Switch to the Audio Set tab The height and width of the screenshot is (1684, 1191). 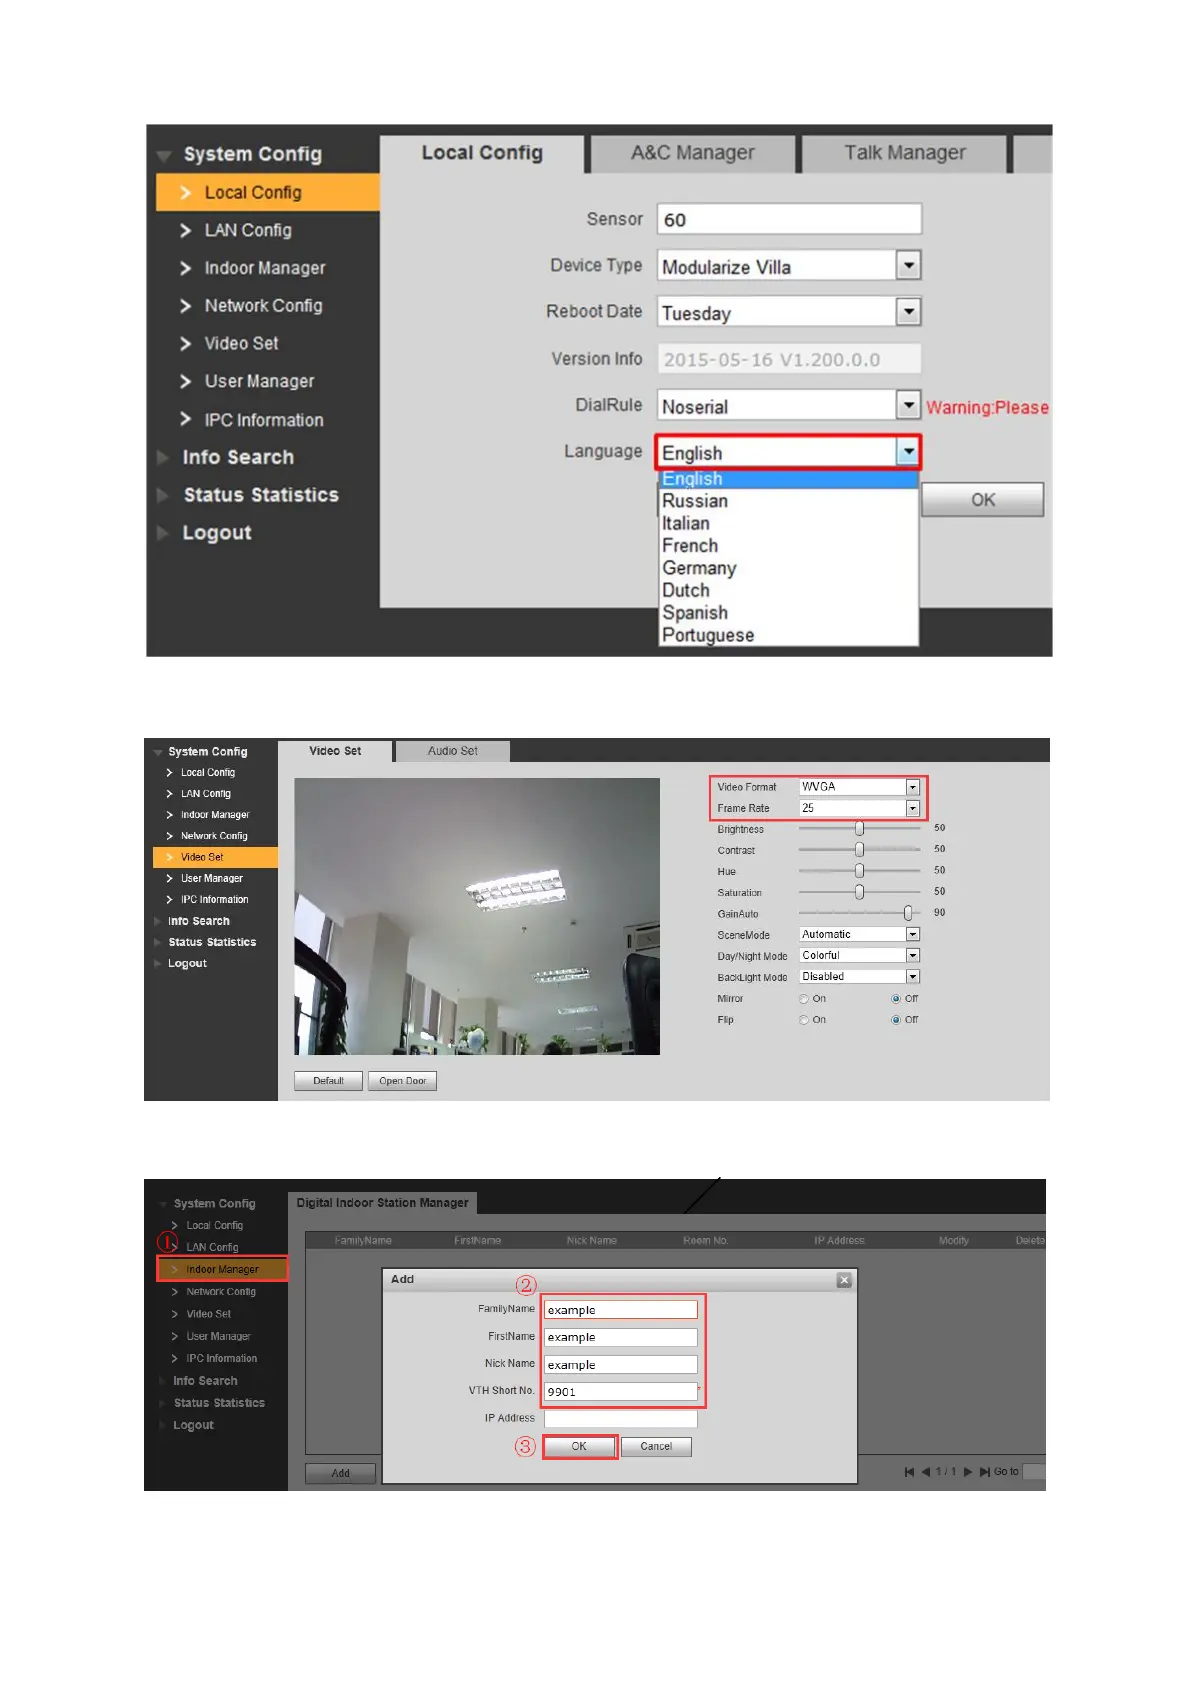pyautogui.click(x=452, y=751)
